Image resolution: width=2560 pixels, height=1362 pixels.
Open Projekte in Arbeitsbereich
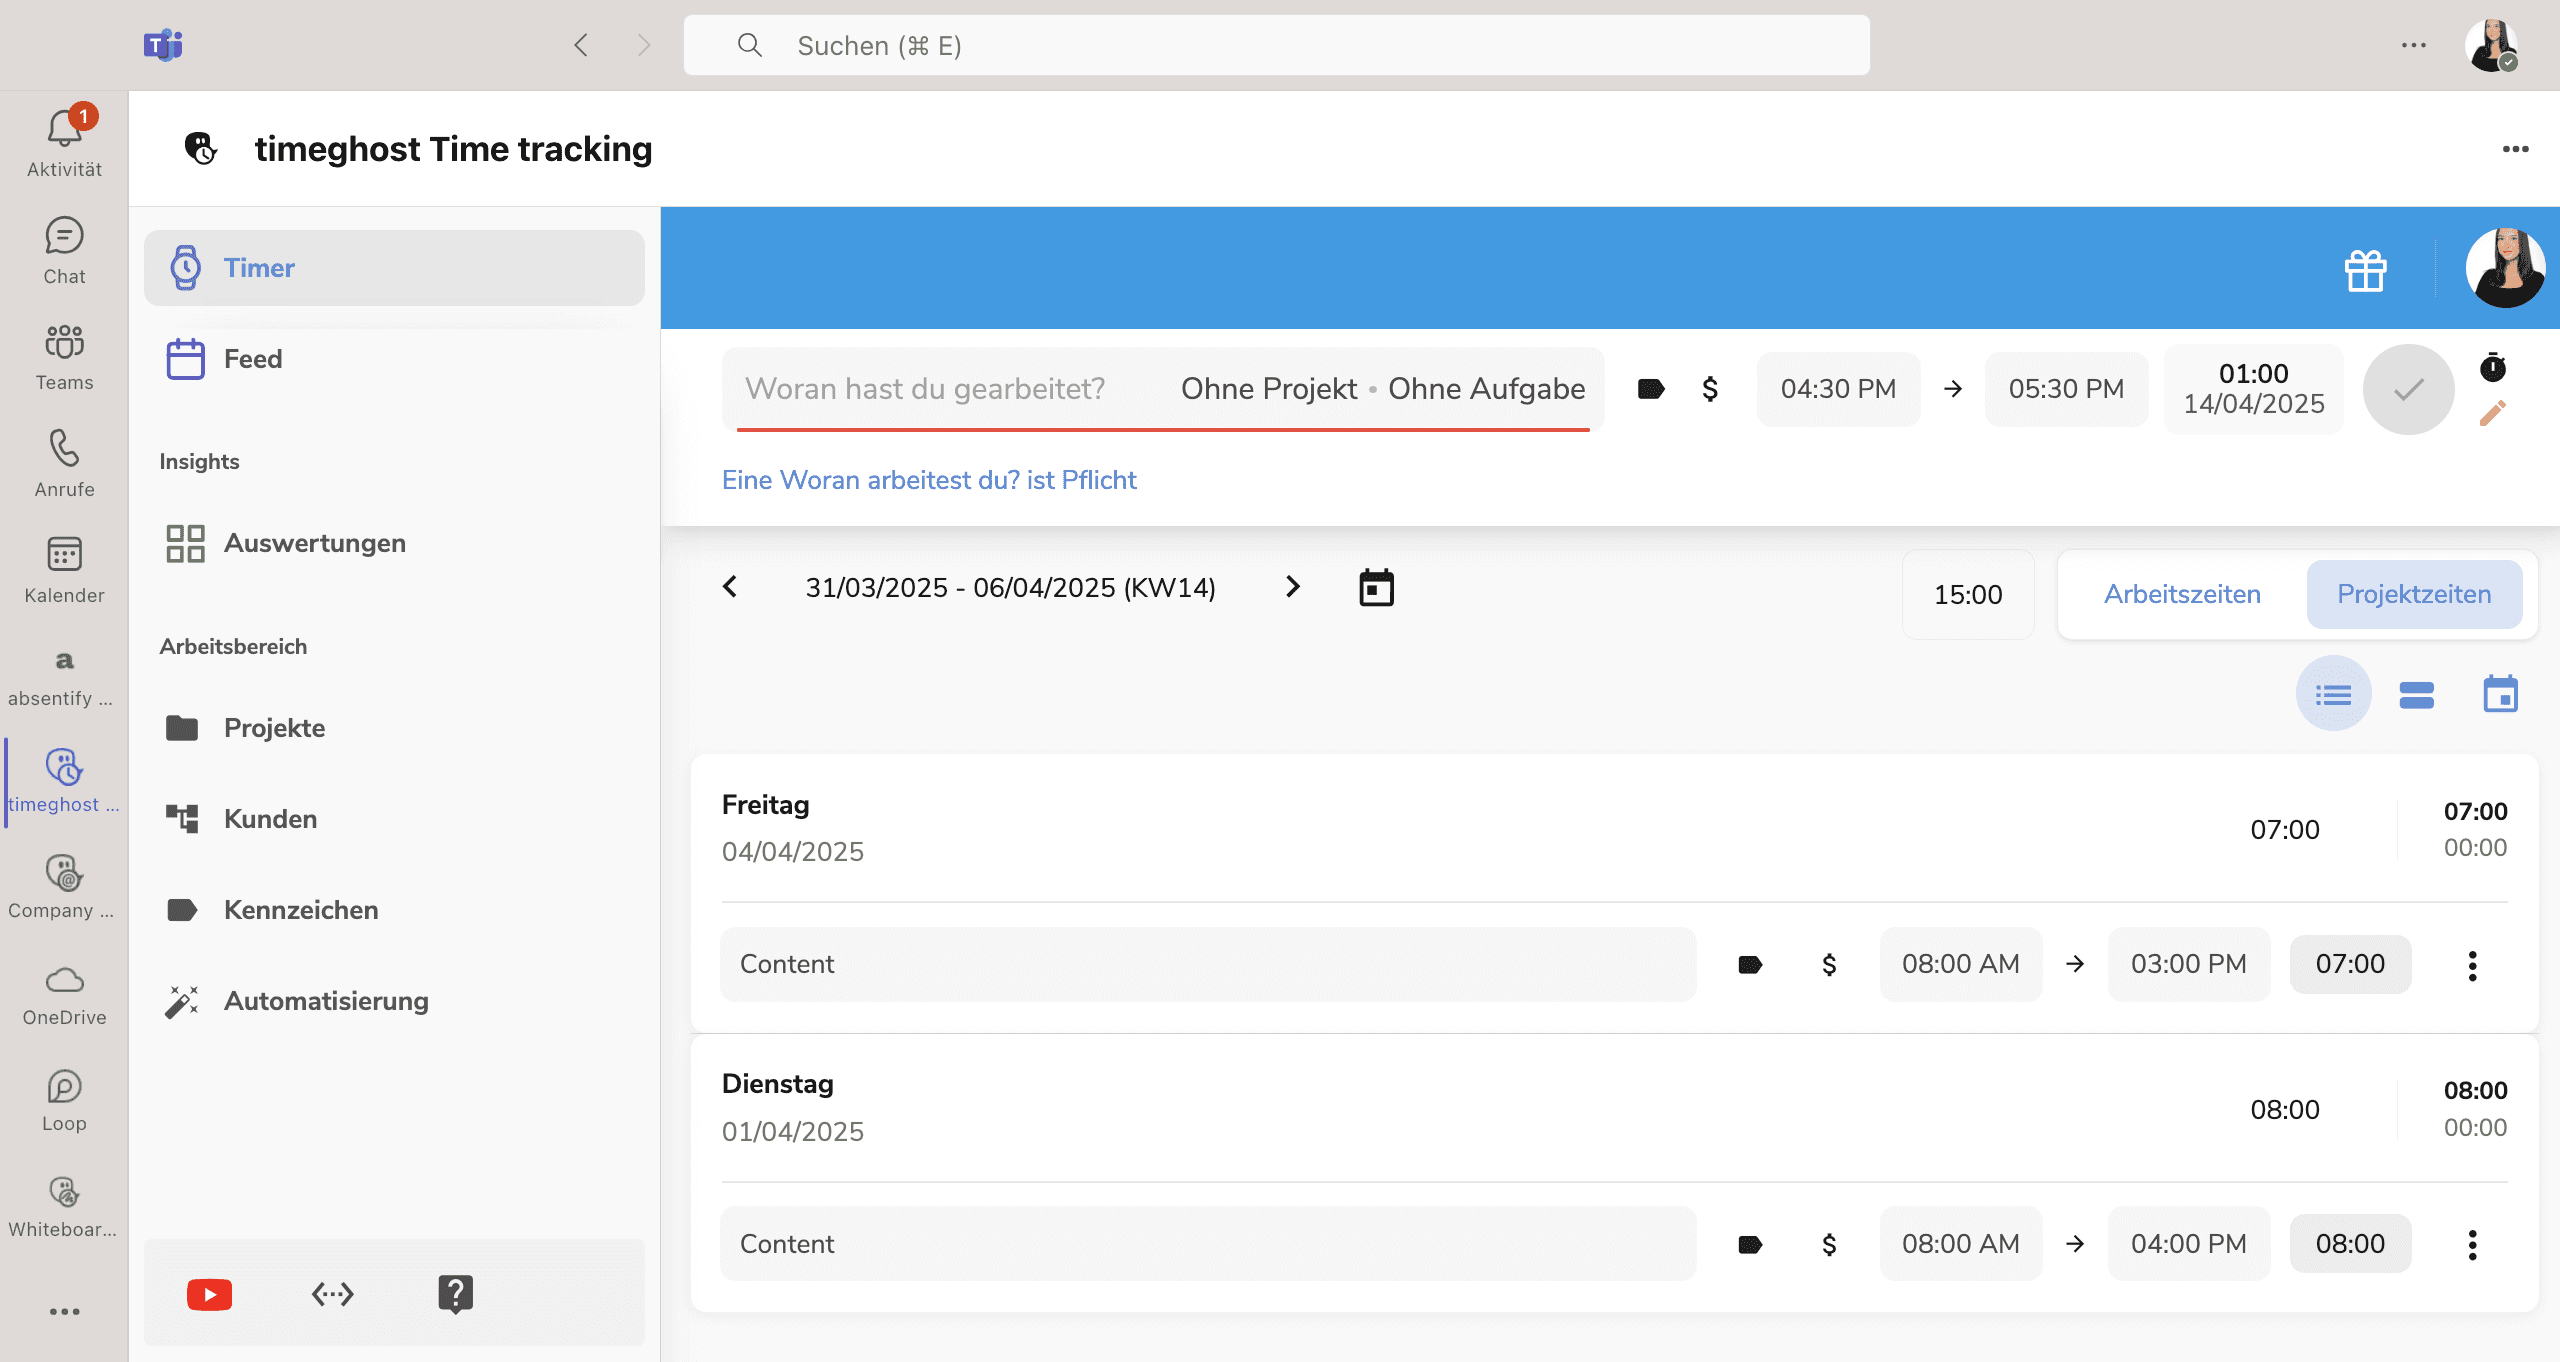(x=394, y=728)
